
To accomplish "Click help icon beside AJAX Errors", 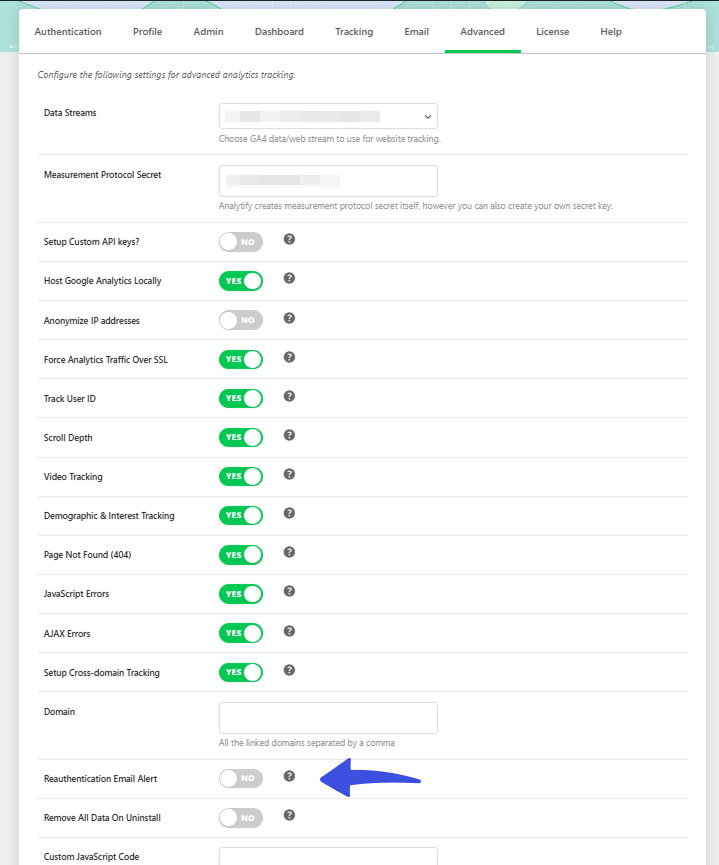I will [289, 632].
